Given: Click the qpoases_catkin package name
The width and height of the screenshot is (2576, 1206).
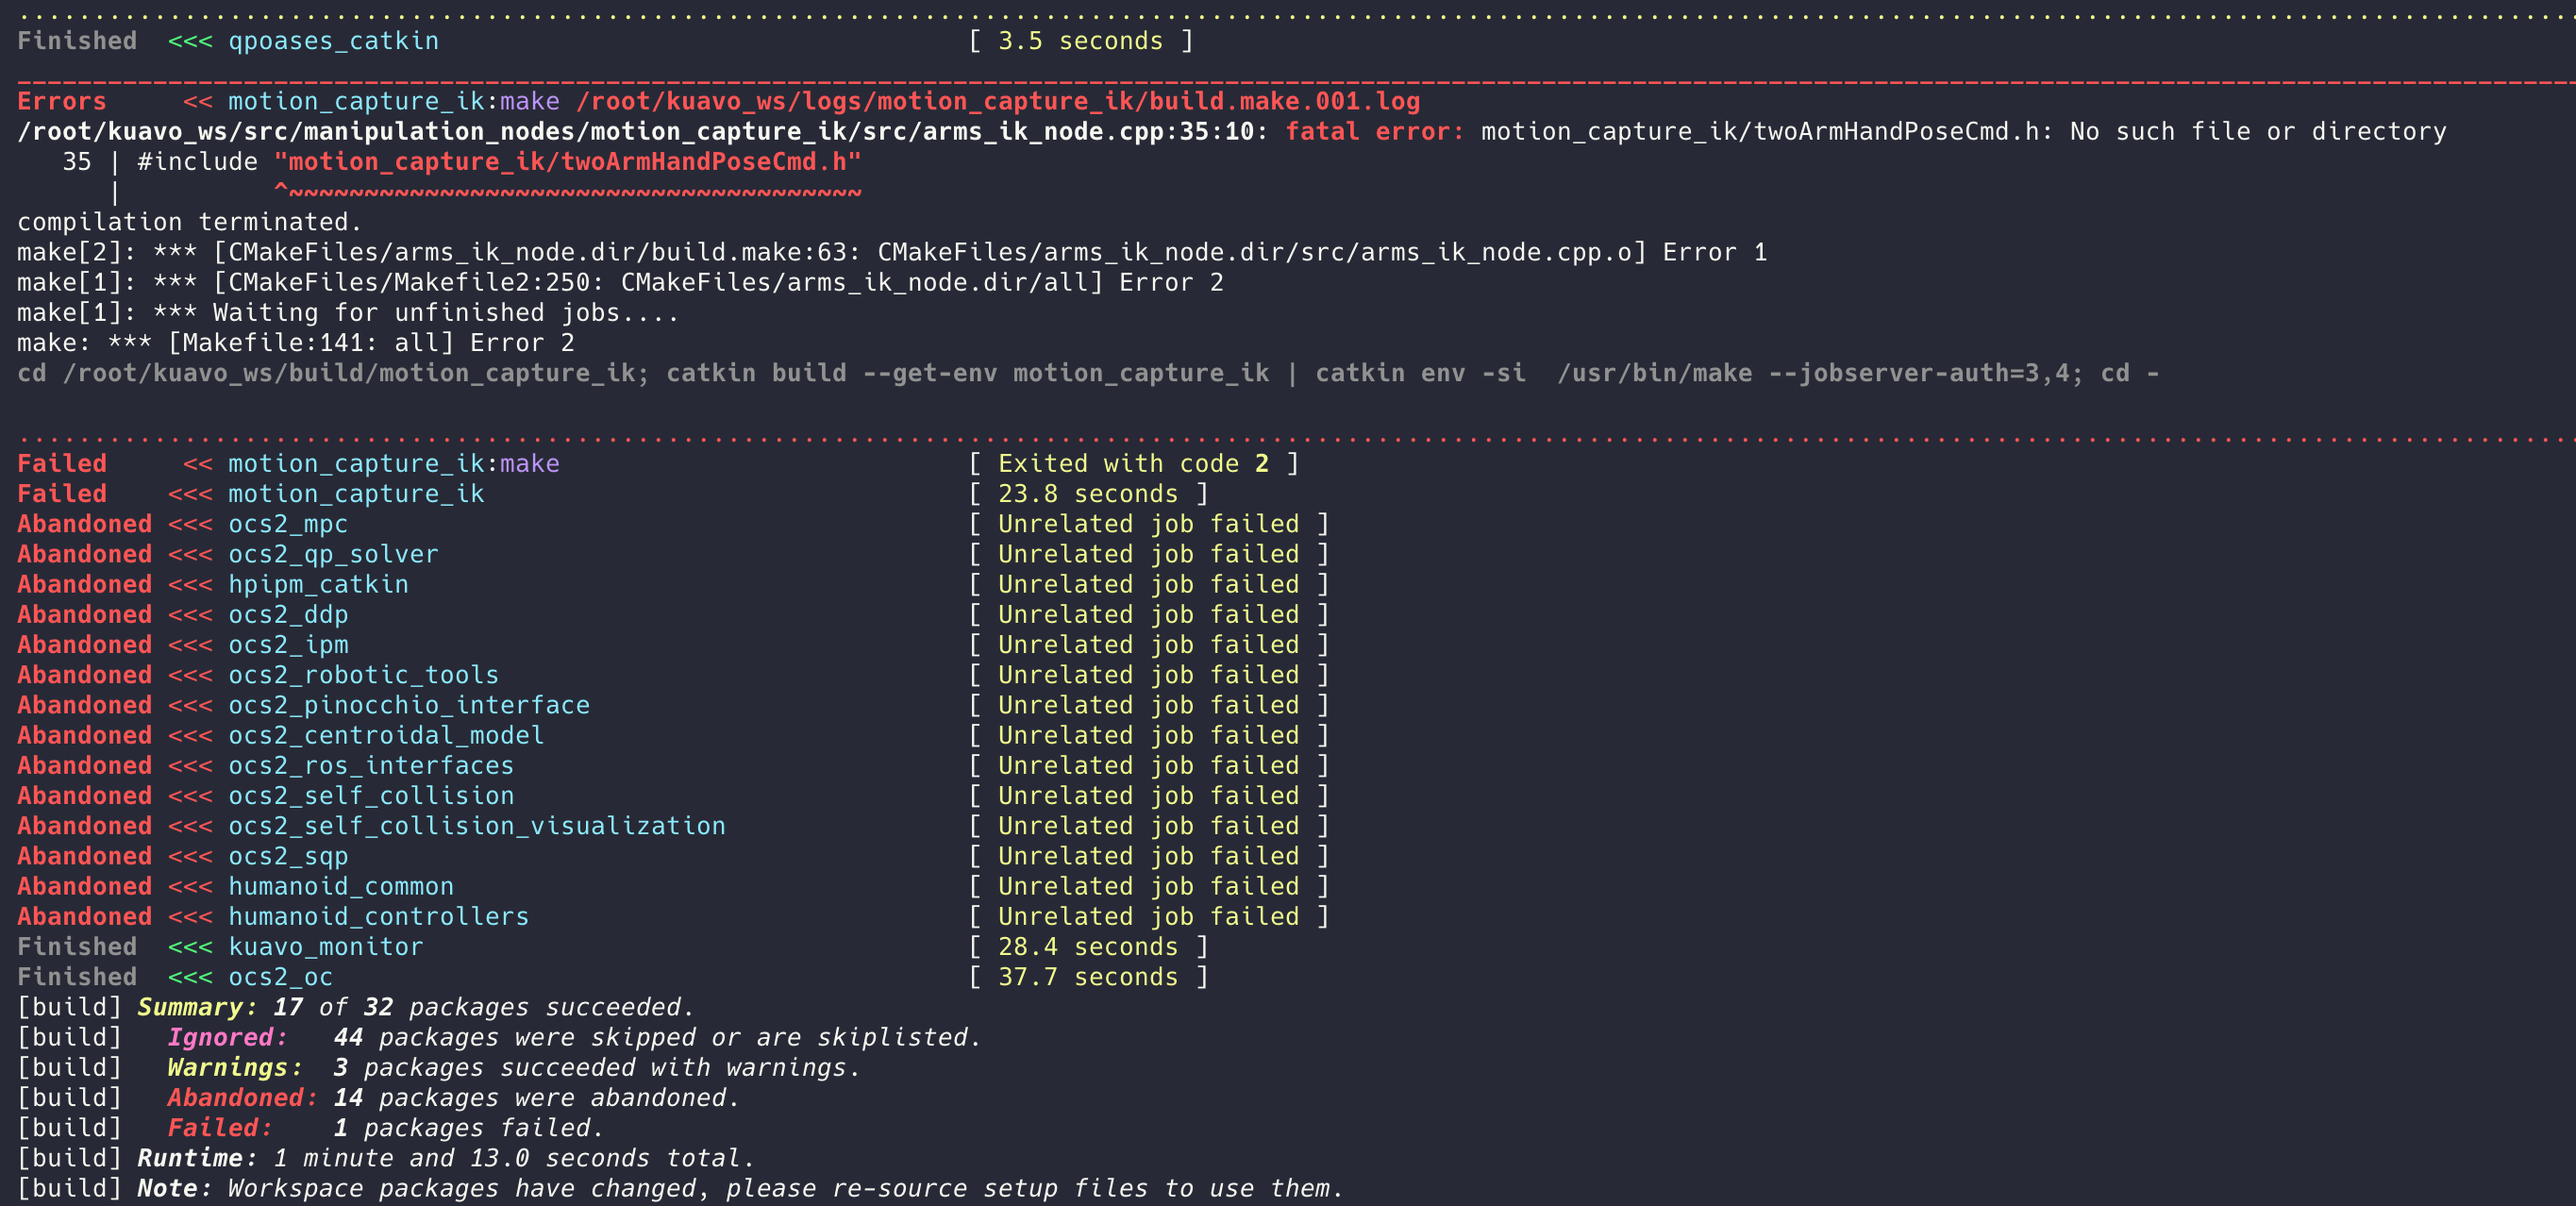Looking at the screenshot, I should pyautogui.click(x=333, y=41).
